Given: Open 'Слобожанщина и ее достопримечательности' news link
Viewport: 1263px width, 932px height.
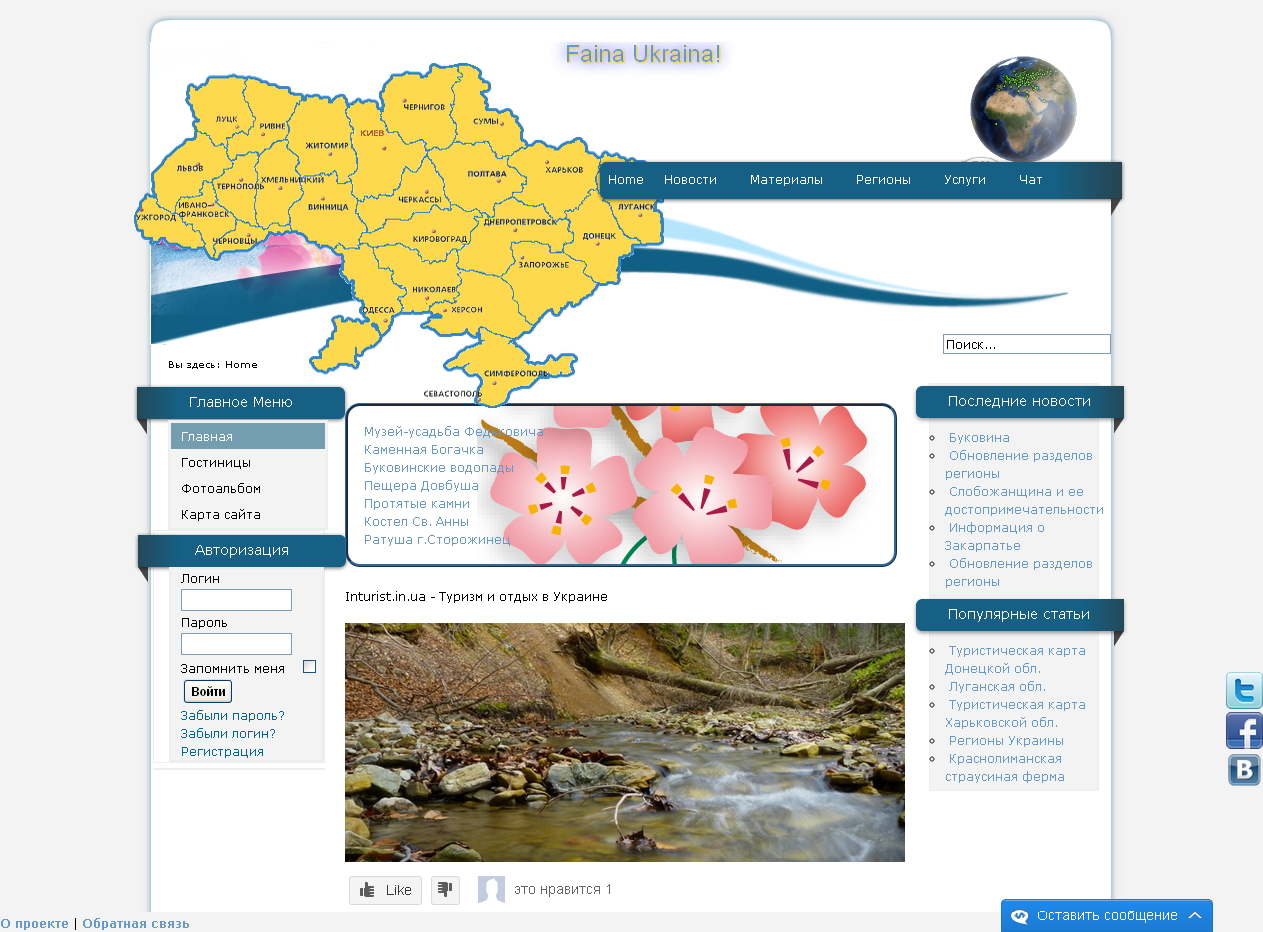Looking at the screenshot, I should 1024,501.
